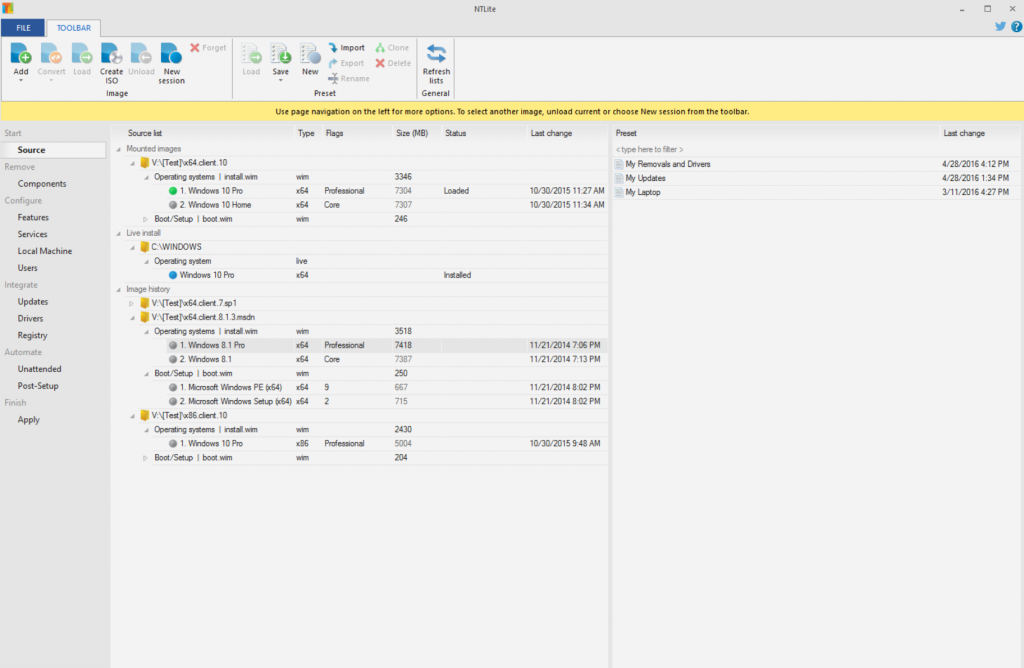Click the Add image icon
This screenshot has height=668, width=1024.
pos(21,53)
